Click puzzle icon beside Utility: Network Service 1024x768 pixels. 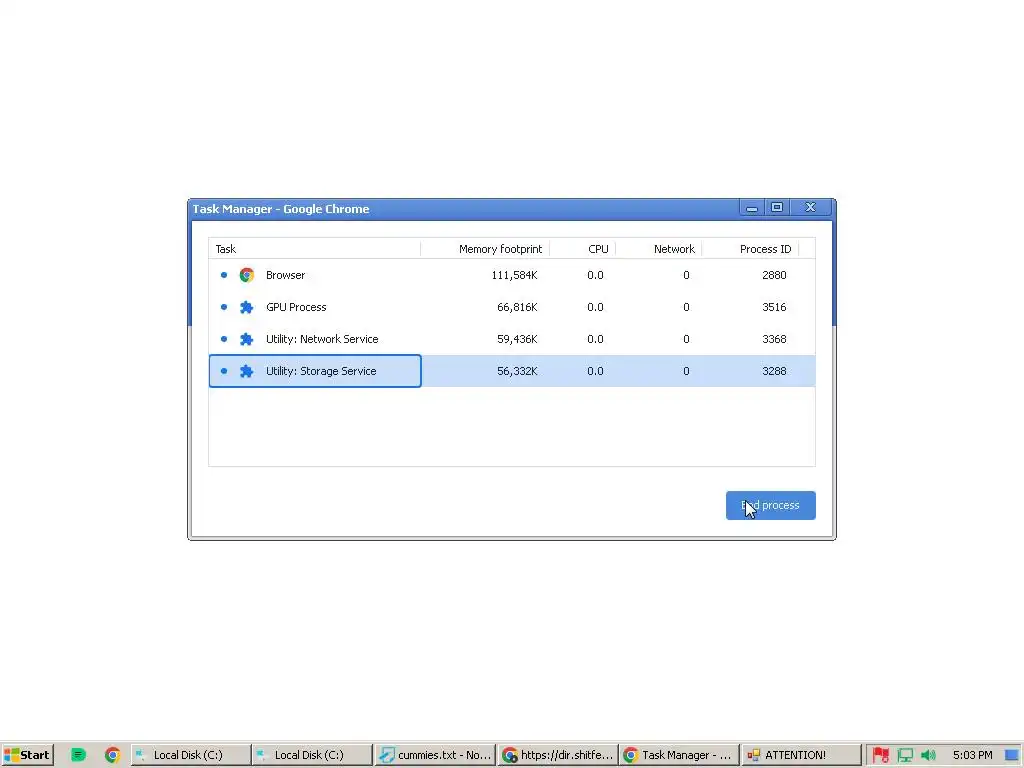246,339
